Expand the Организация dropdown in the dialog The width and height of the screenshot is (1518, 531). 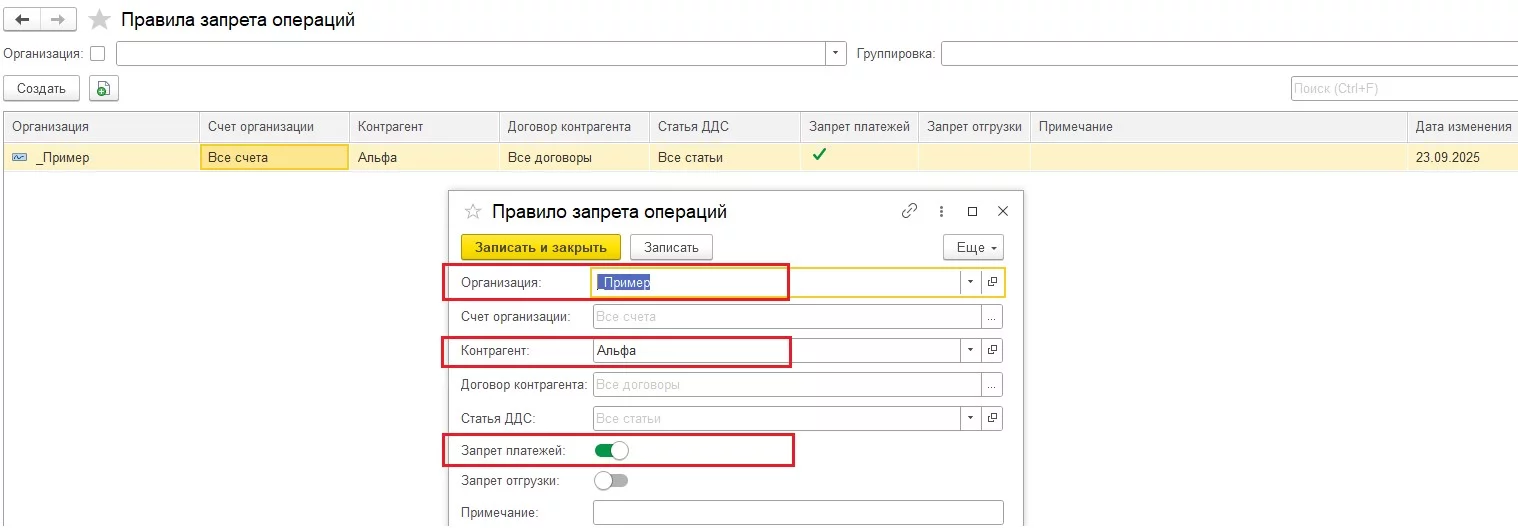coord(970,283)
